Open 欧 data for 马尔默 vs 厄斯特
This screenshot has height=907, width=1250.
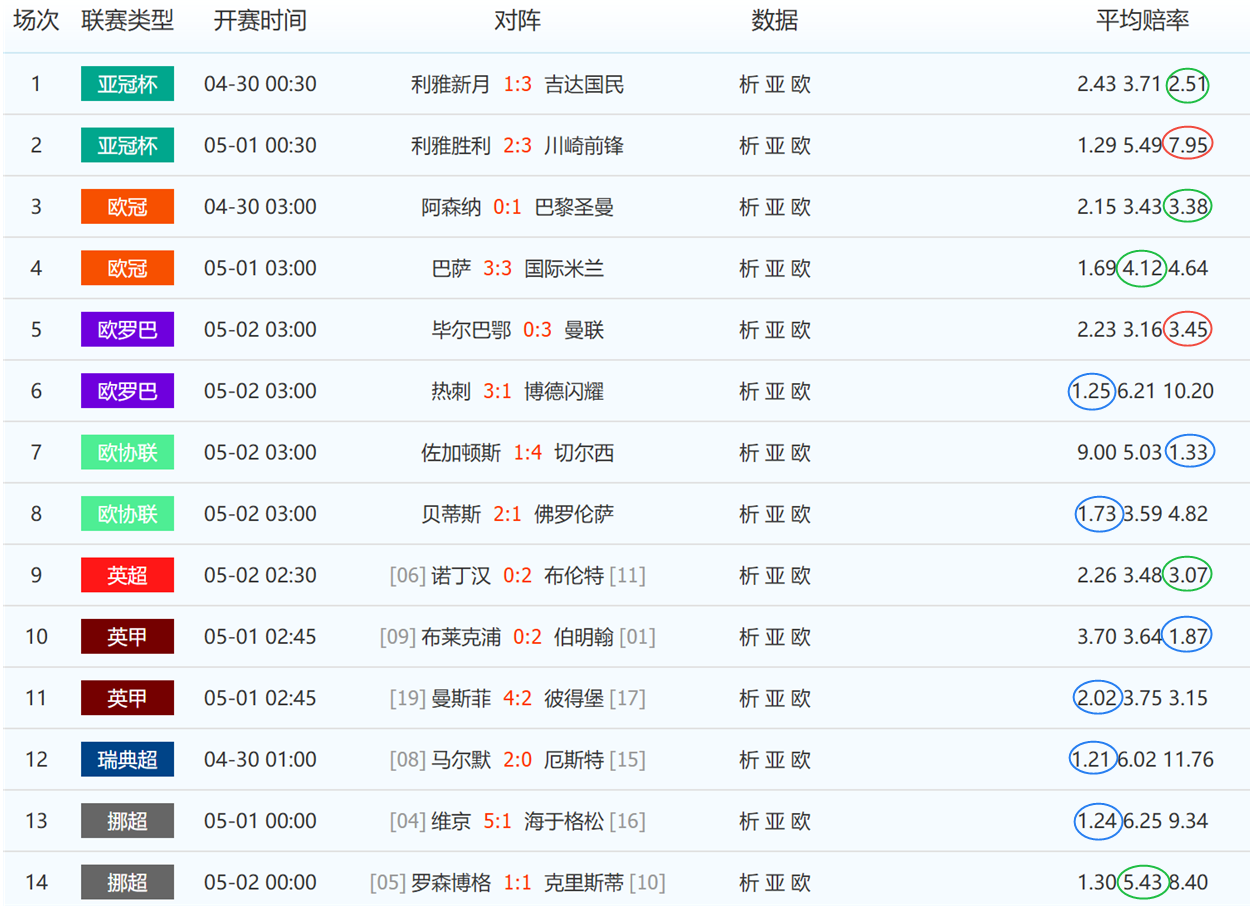click(x=801, y=760)
